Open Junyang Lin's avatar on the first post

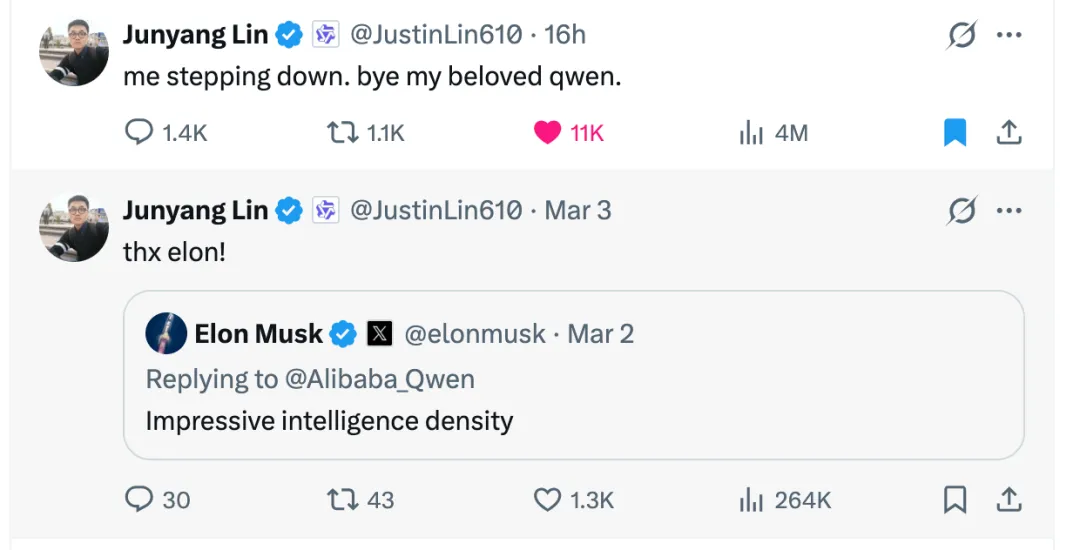point(74,52)
